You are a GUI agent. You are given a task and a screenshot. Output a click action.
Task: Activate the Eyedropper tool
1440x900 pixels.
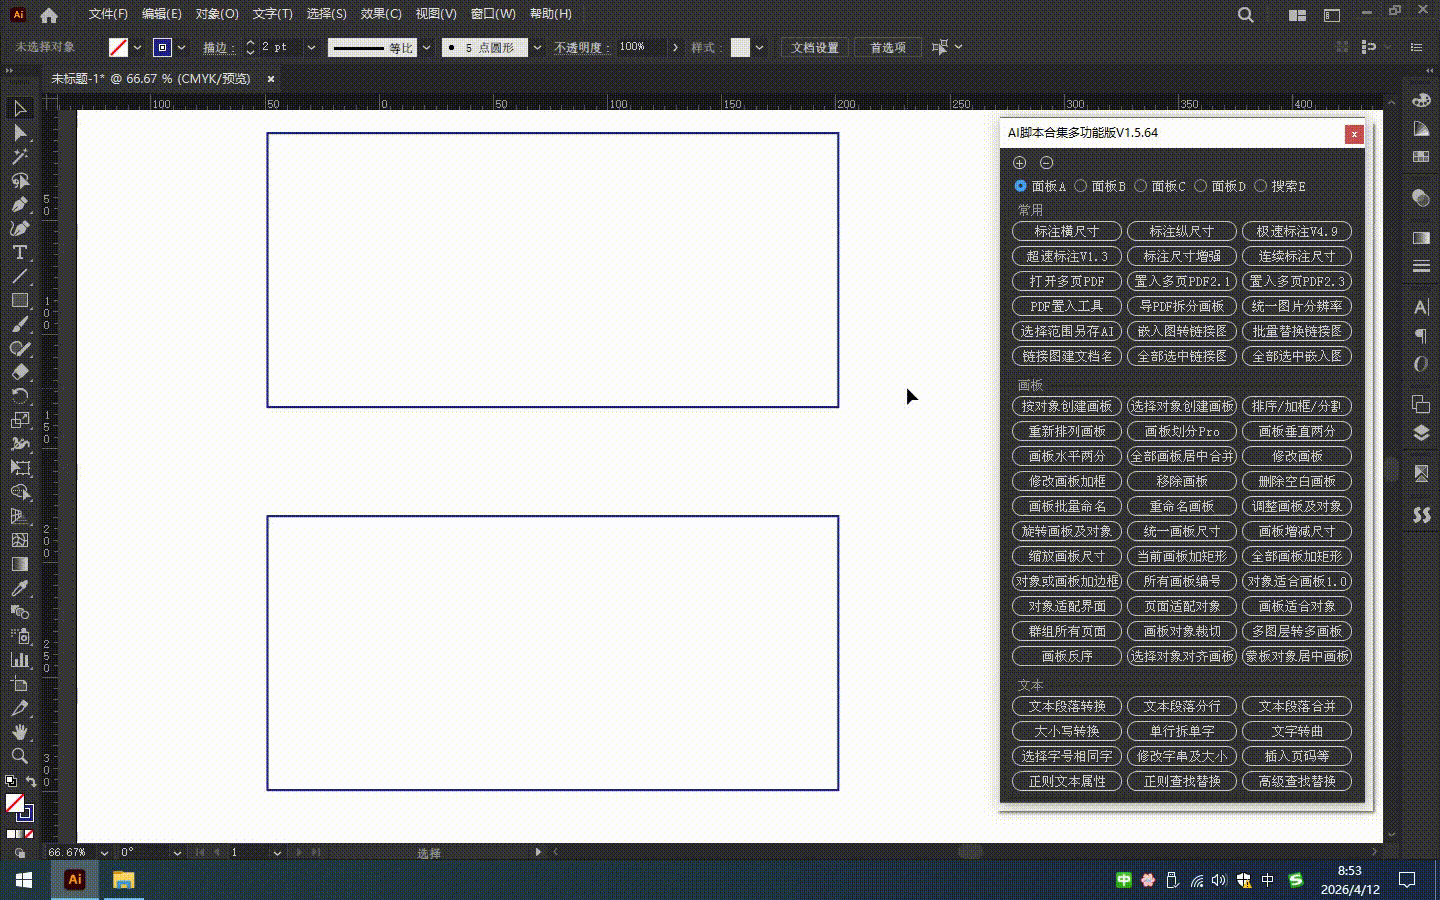pyautogui.click(x=19, y=588)
